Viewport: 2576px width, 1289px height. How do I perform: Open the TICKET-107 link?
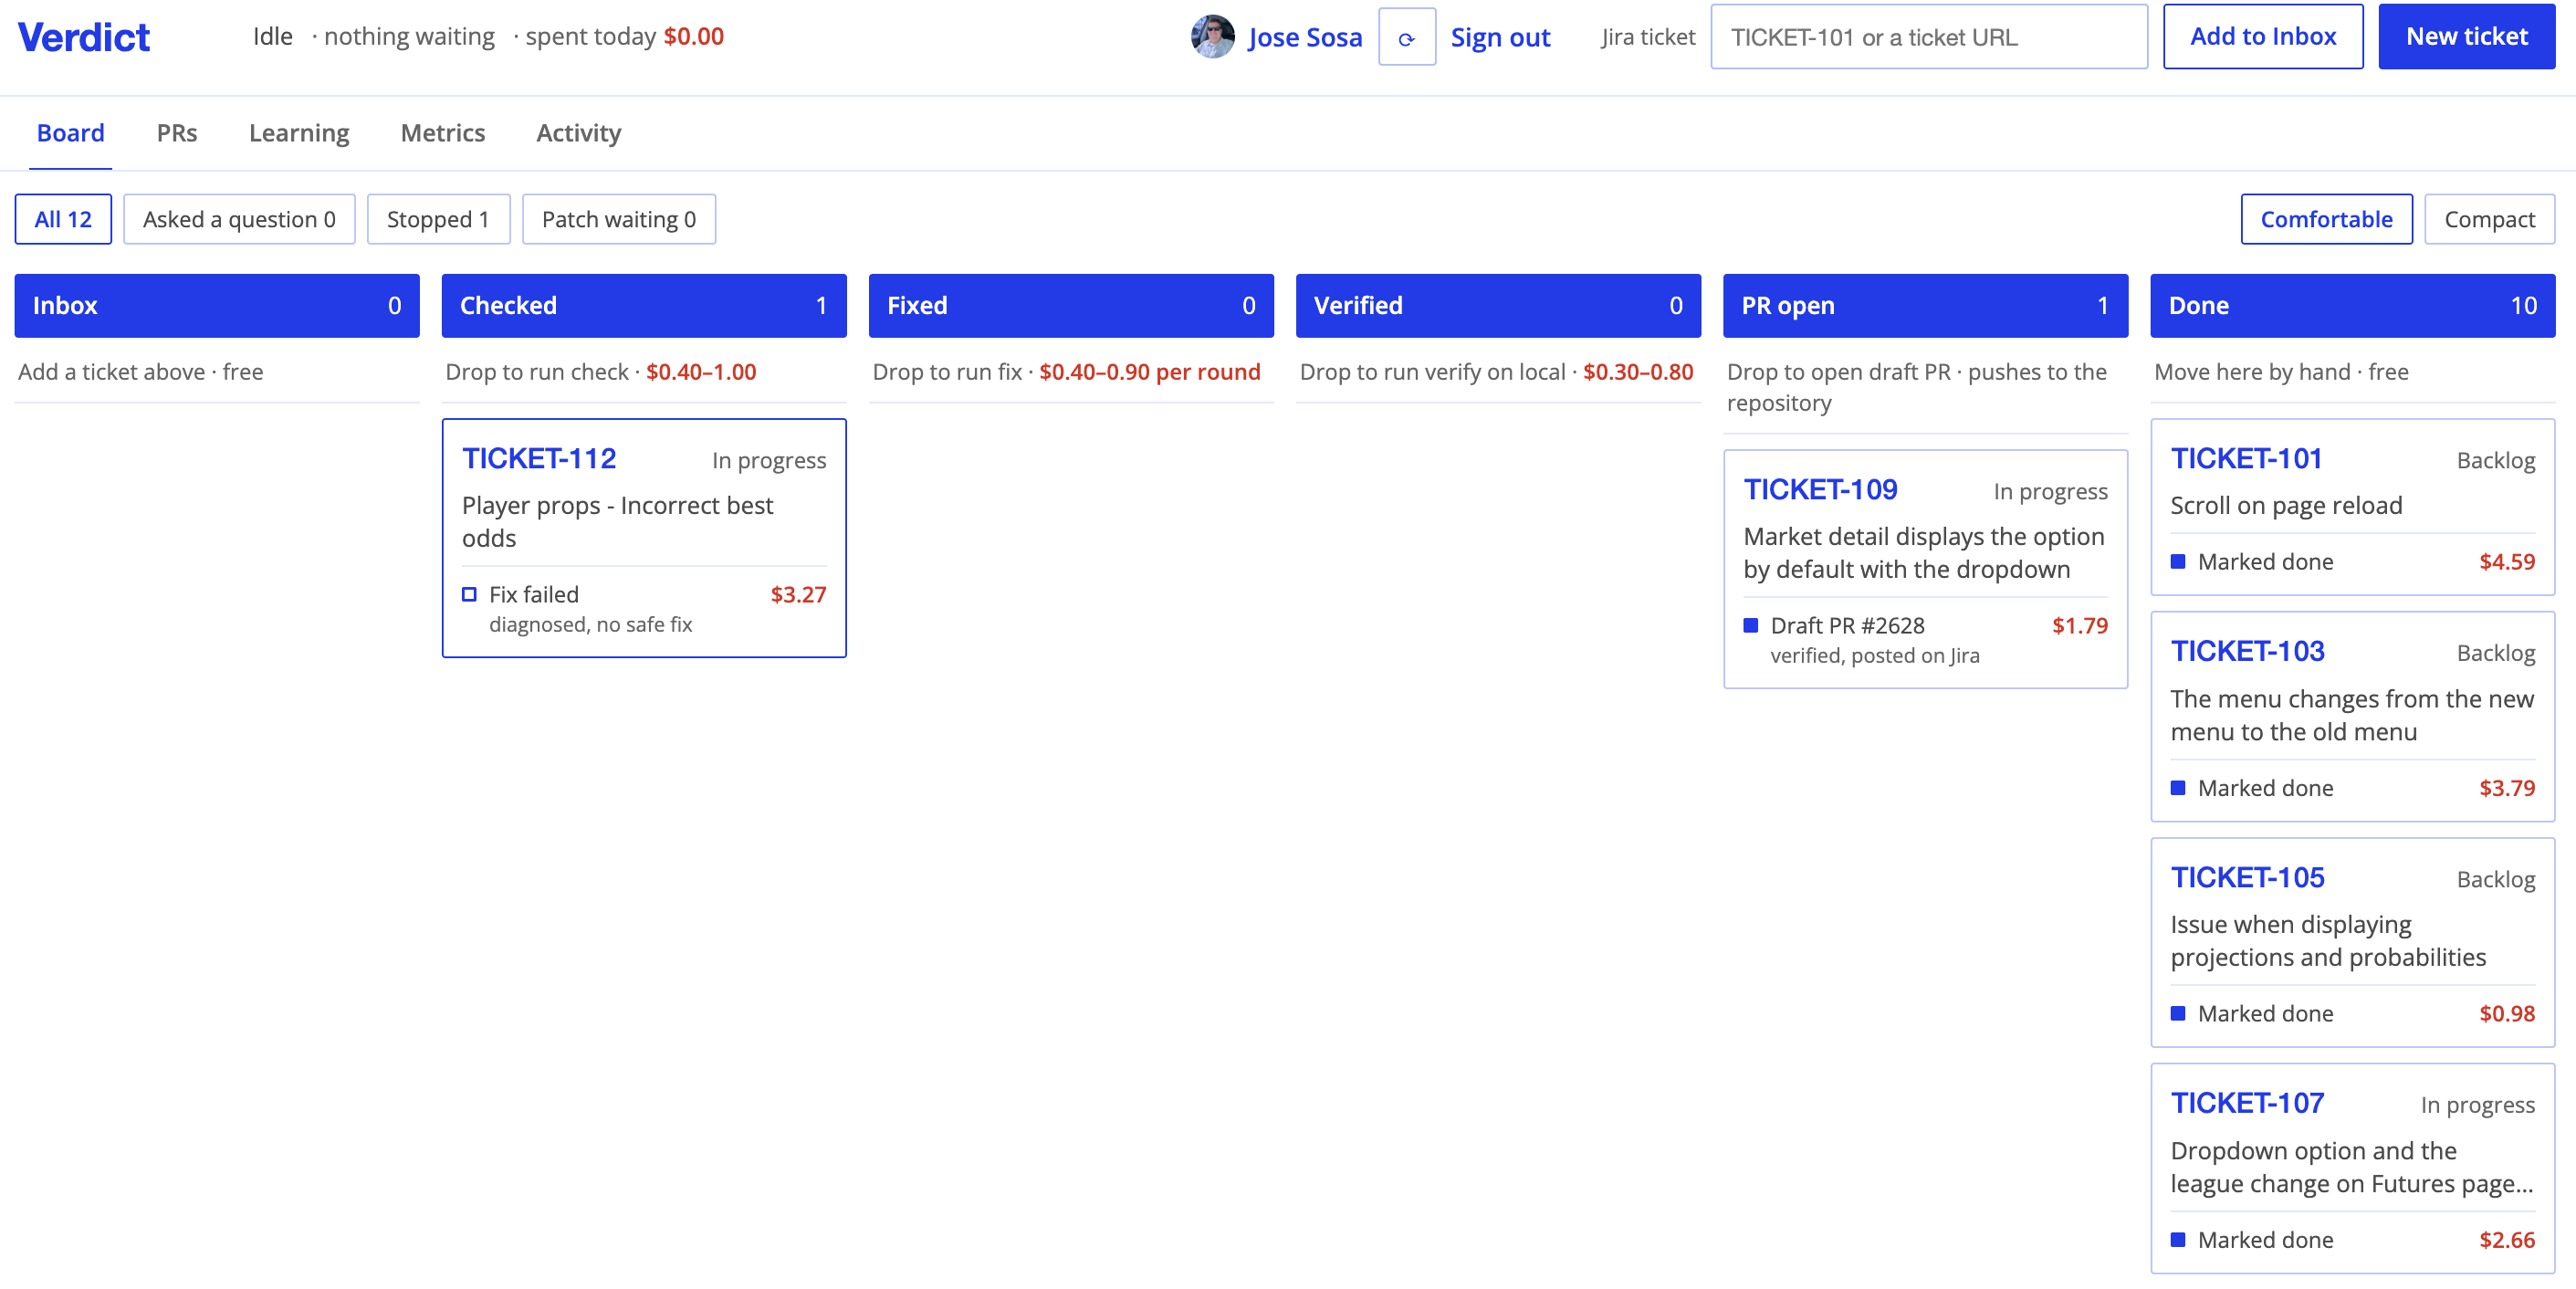pos(2247,1104)
